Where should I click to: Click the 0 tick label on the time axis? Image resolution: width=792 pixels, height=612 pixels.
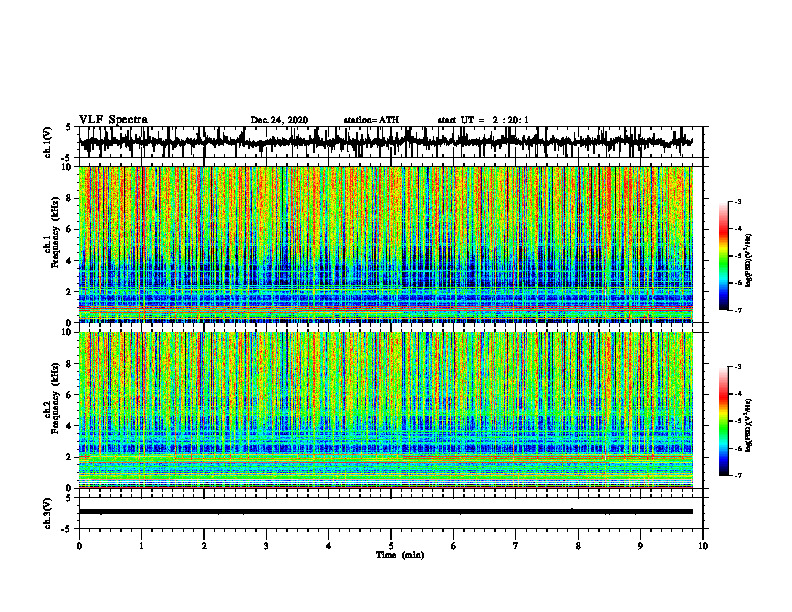(x=79, y=546)
